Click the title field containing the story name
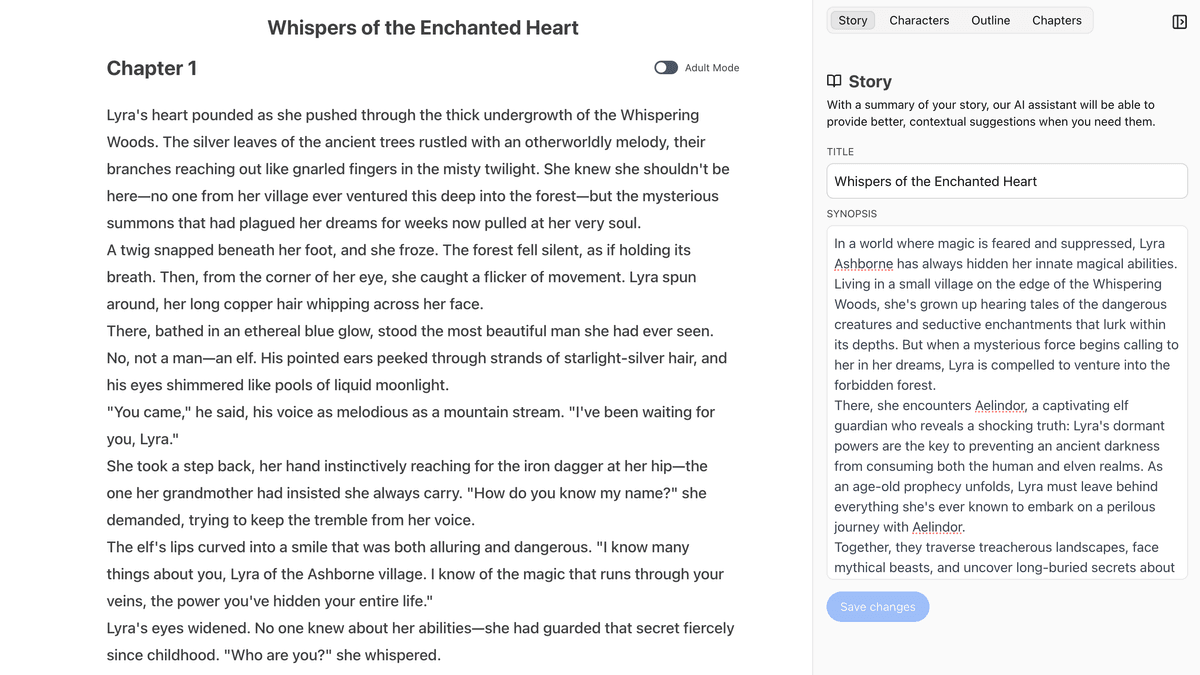Image resolution: width=1200 pixels, height=675 pixels. [1007, 180]
